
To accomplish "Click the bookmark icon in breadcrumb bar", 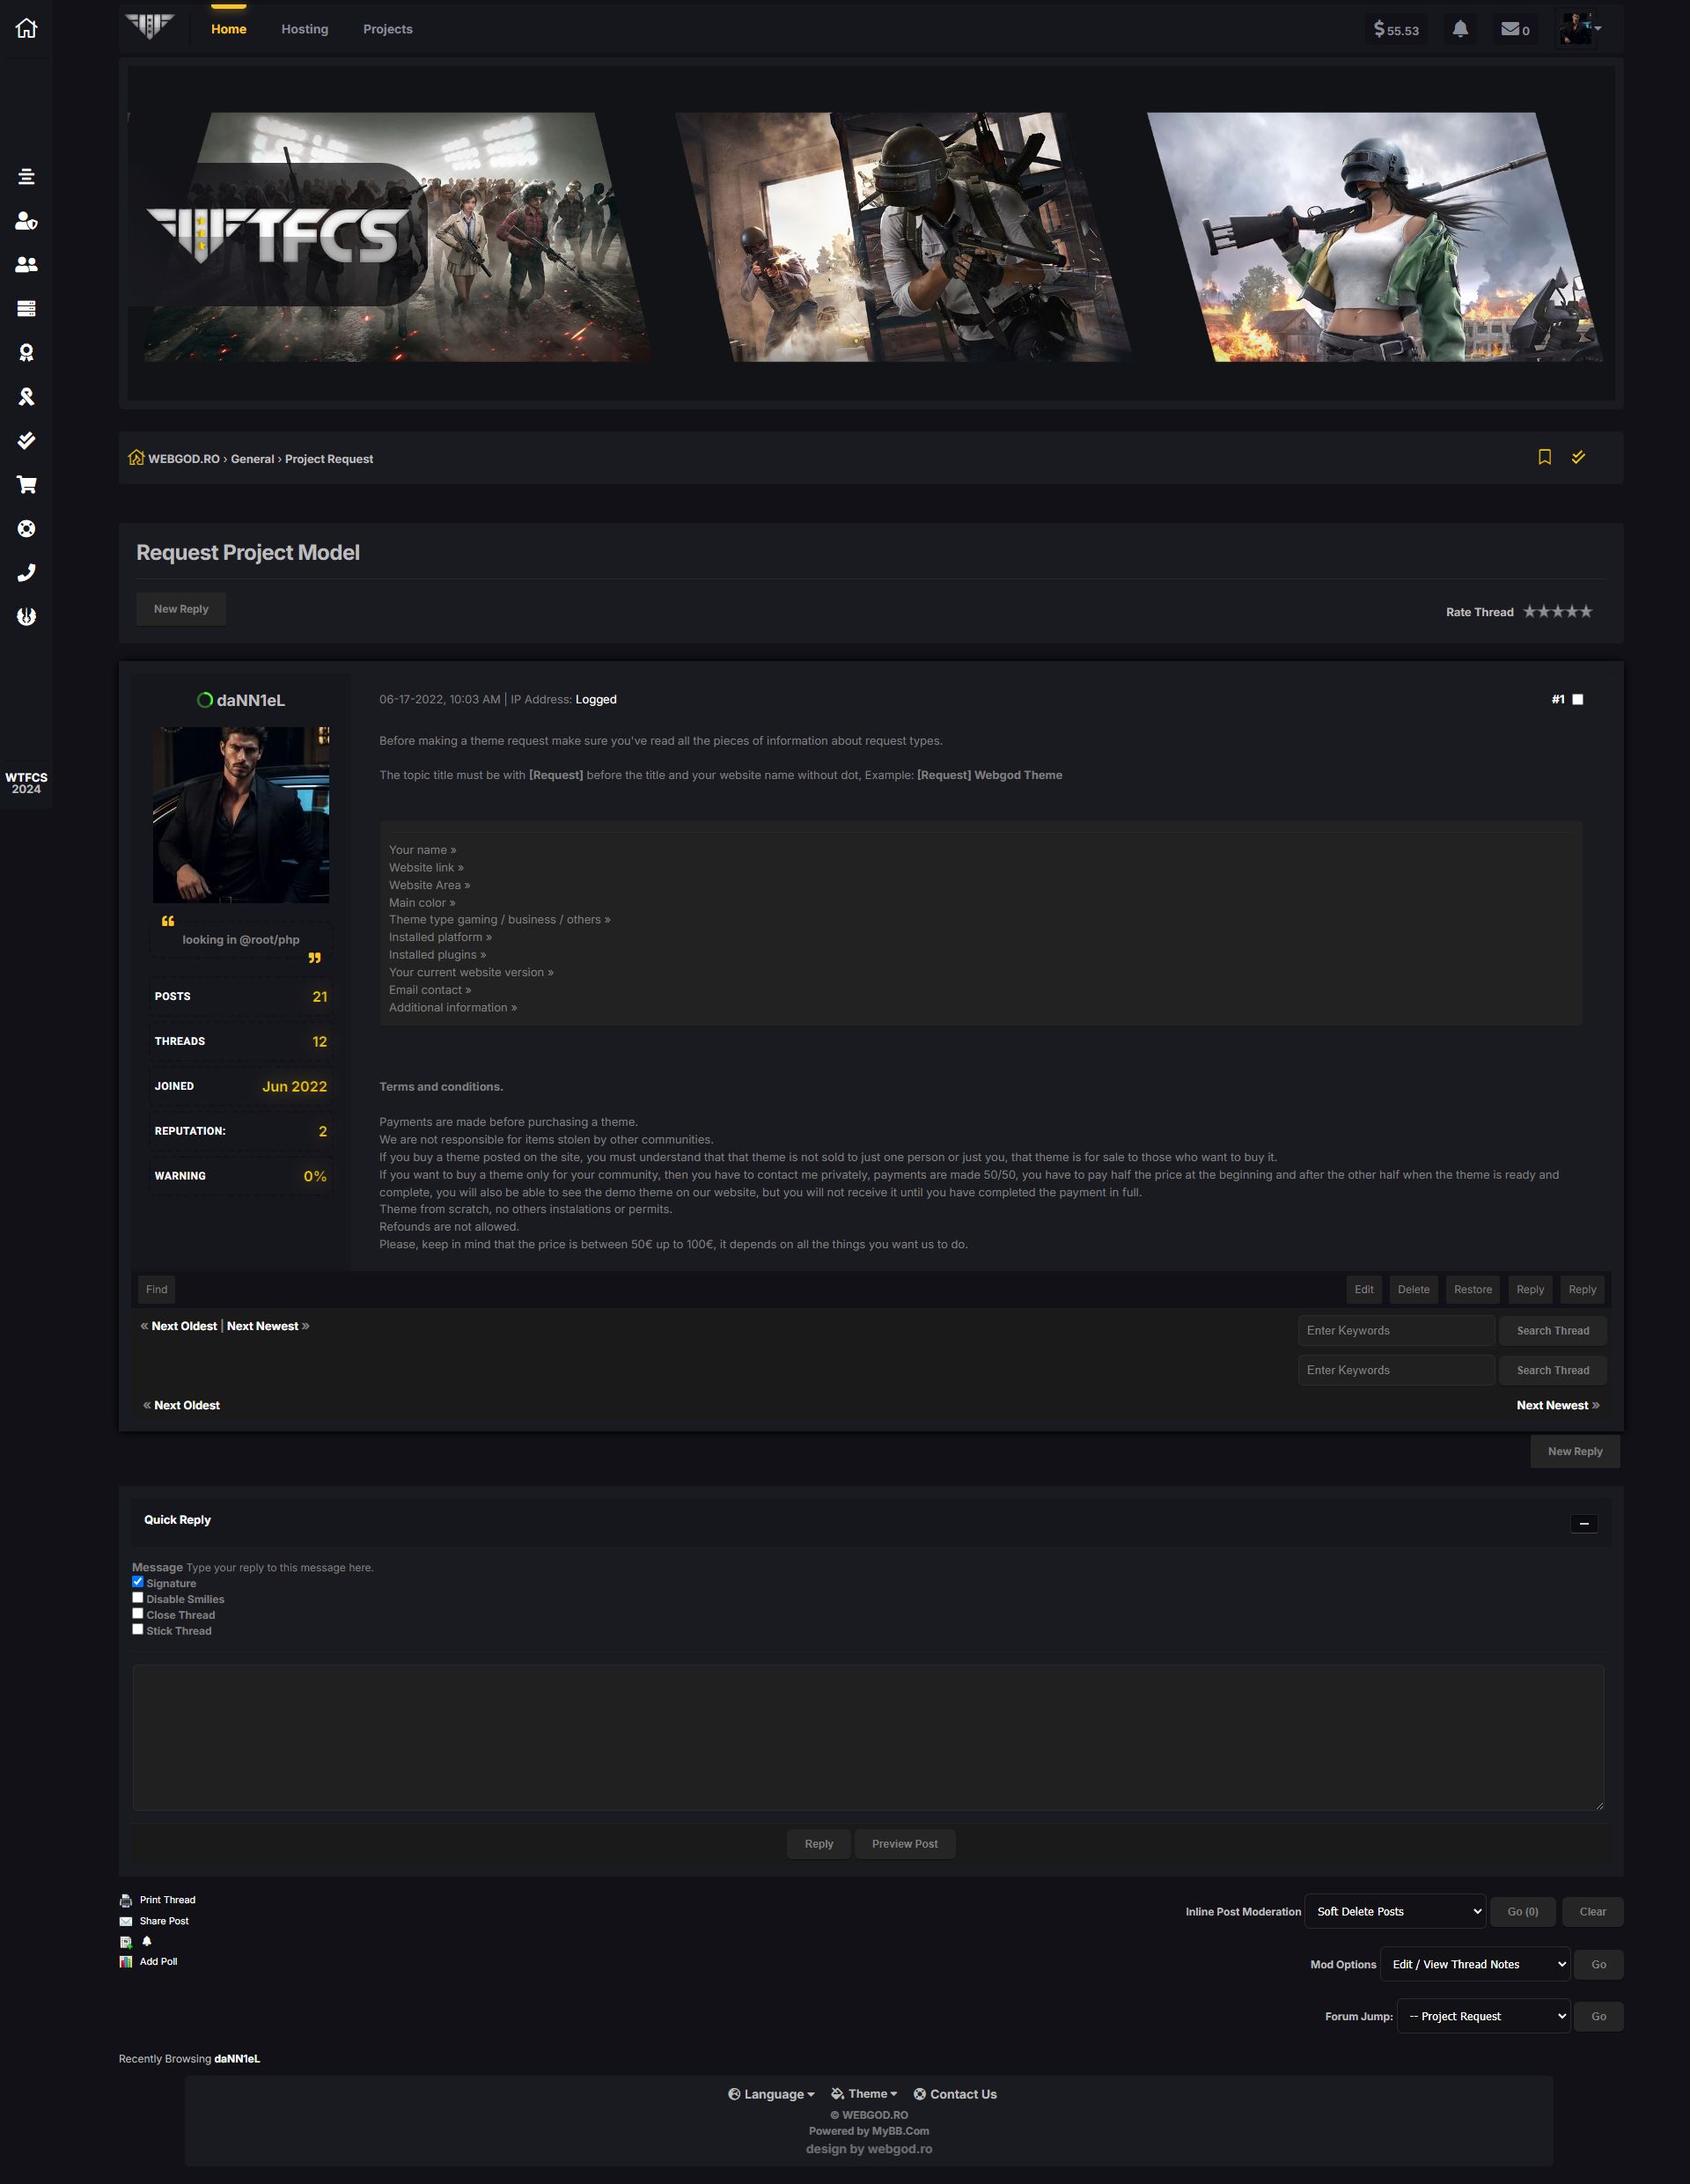I will click(x=1544, y=457).
